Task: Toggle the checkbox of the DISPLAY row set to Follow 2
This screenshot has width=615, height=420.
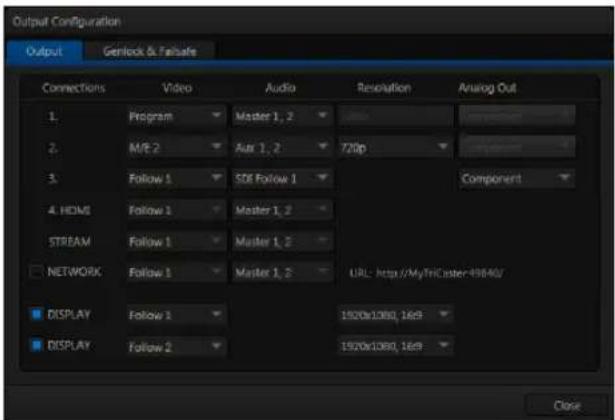Action: [x=36, y=345]
